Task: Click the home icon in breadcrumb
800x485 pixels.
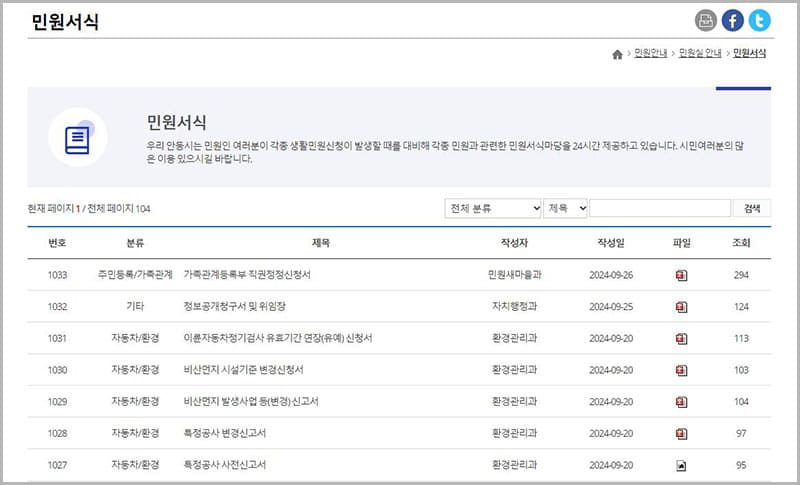Action: coord(617,54)
